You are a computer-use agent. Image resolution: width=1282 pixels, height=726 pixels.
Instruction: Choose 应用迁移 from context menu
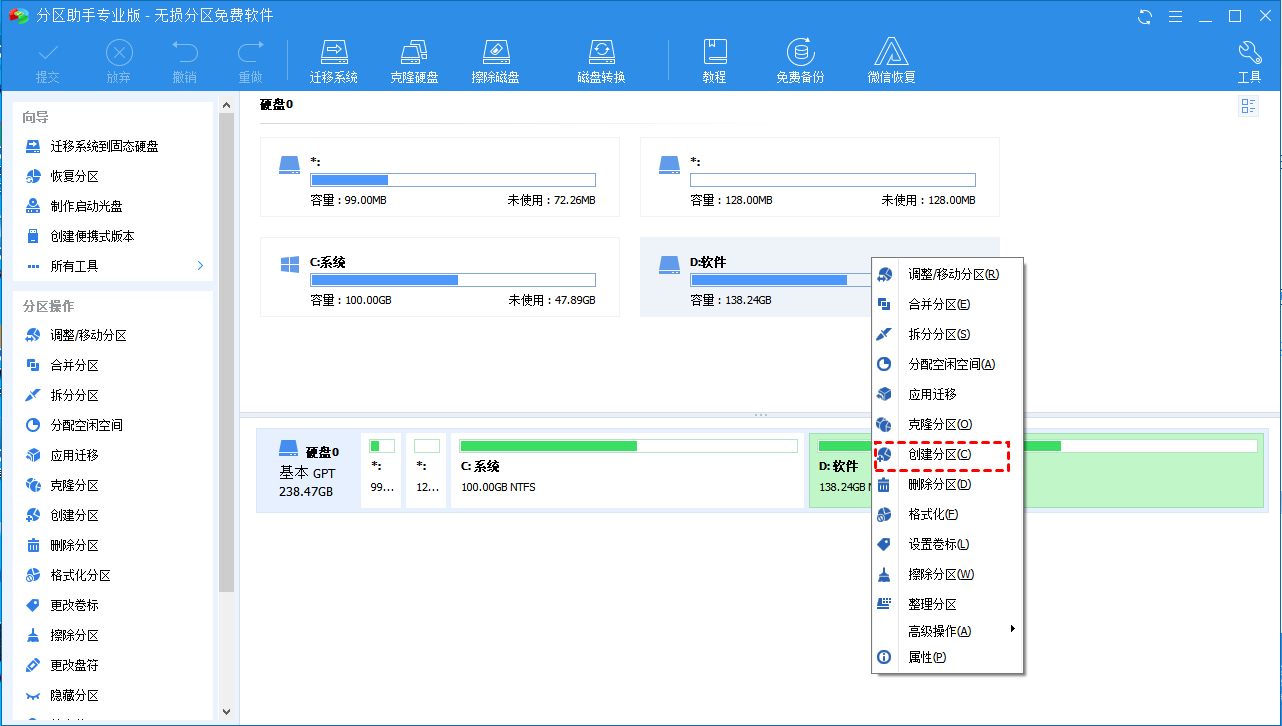[x=947, y=394]
